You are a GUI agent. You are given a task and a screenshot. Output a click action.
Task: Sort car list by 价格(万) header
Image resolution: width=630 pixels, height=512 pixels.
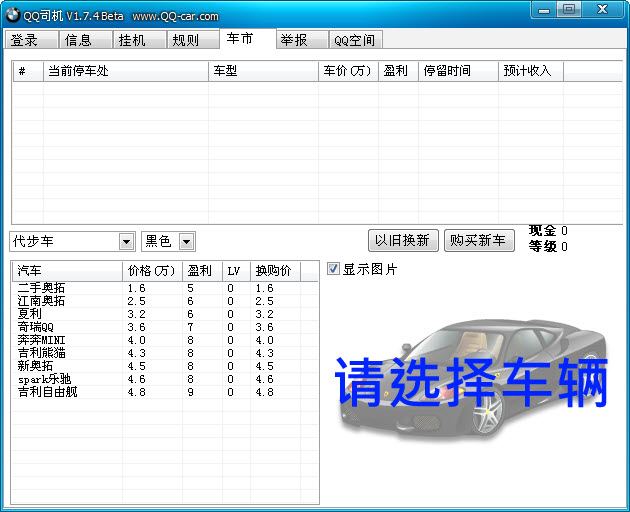point(152,271)
